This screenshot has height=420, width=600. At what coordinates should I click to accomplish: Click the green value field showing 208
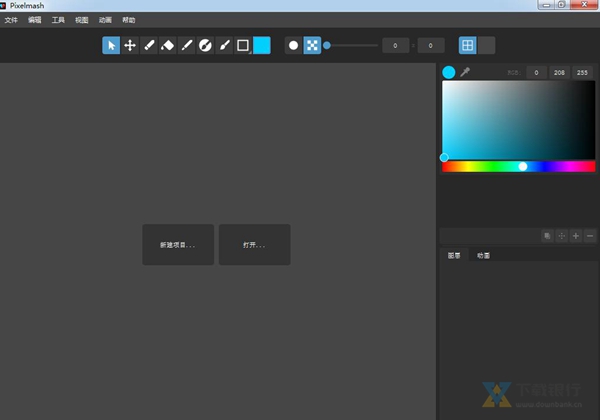[559, 72]
